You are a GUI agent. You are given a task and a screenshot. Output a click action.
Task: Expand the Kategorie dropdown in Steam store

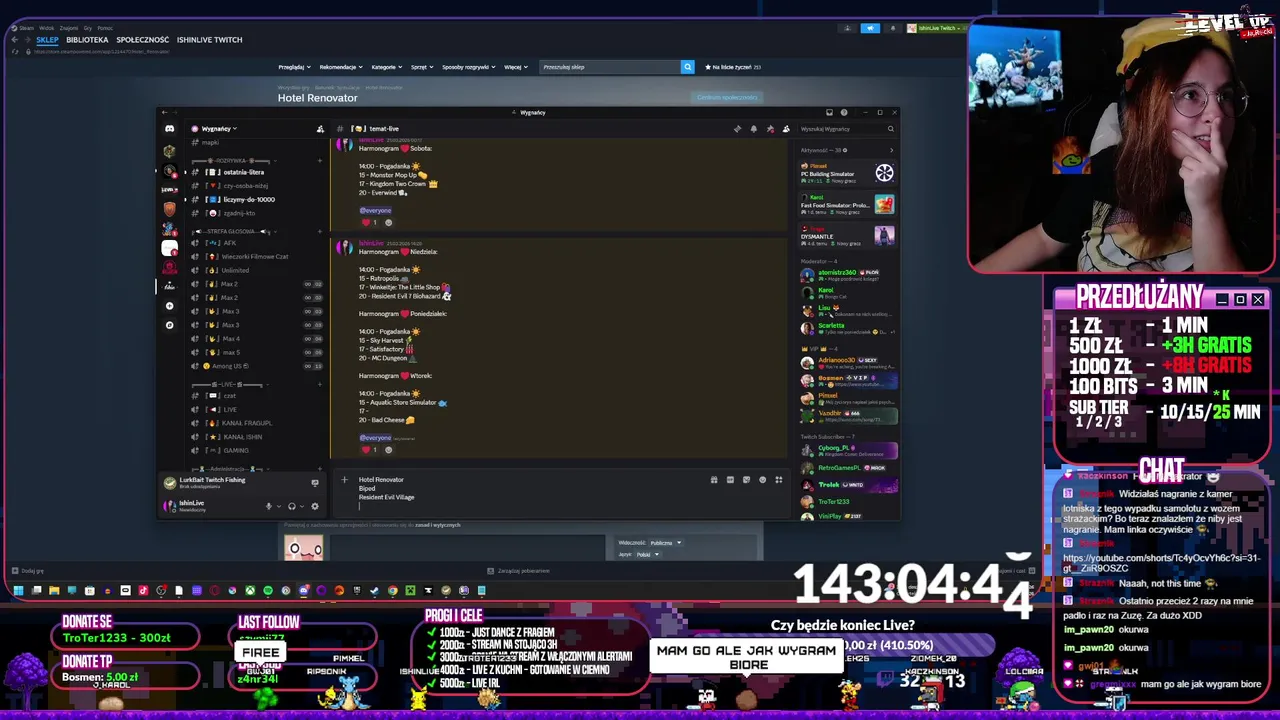pyautogui.click(x=387, y=67)
